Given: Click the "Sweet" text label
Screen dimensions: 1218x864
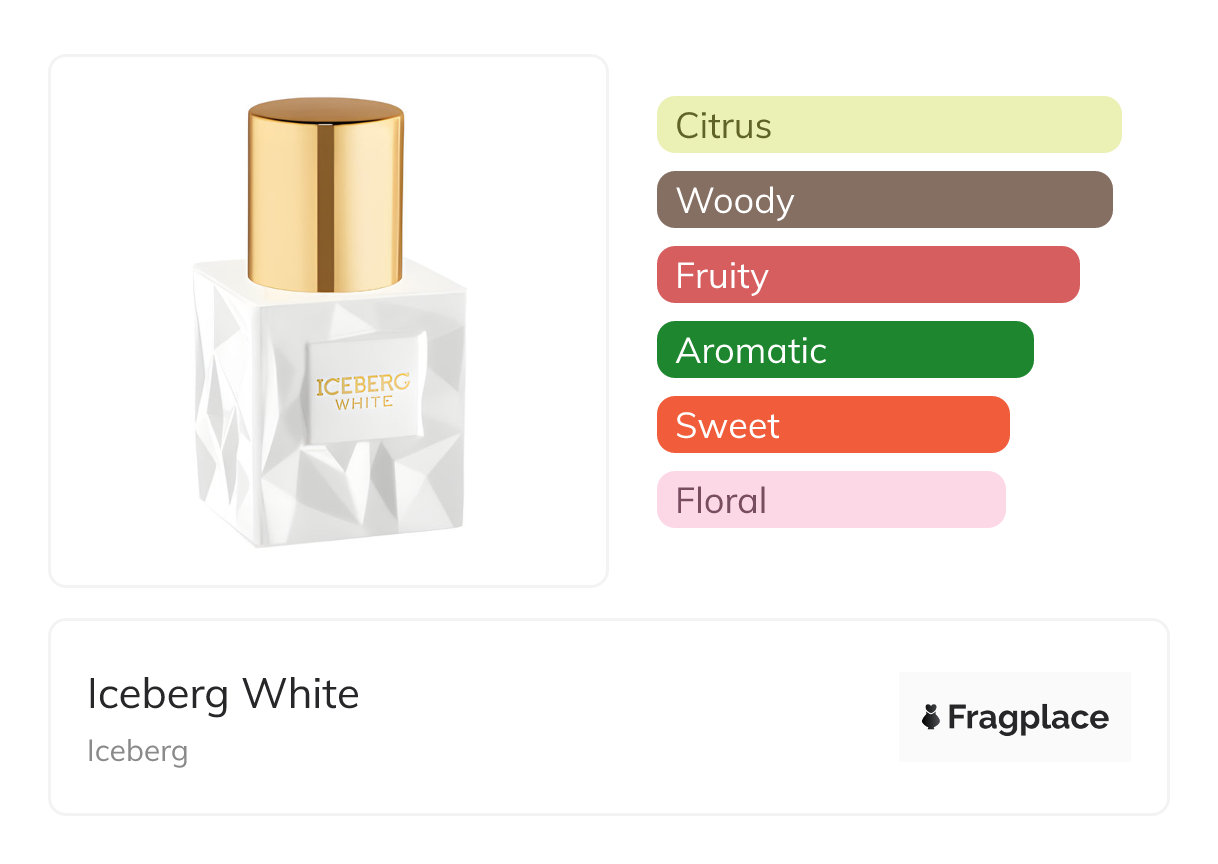Looking at the screenshot, I should [727, 426].
